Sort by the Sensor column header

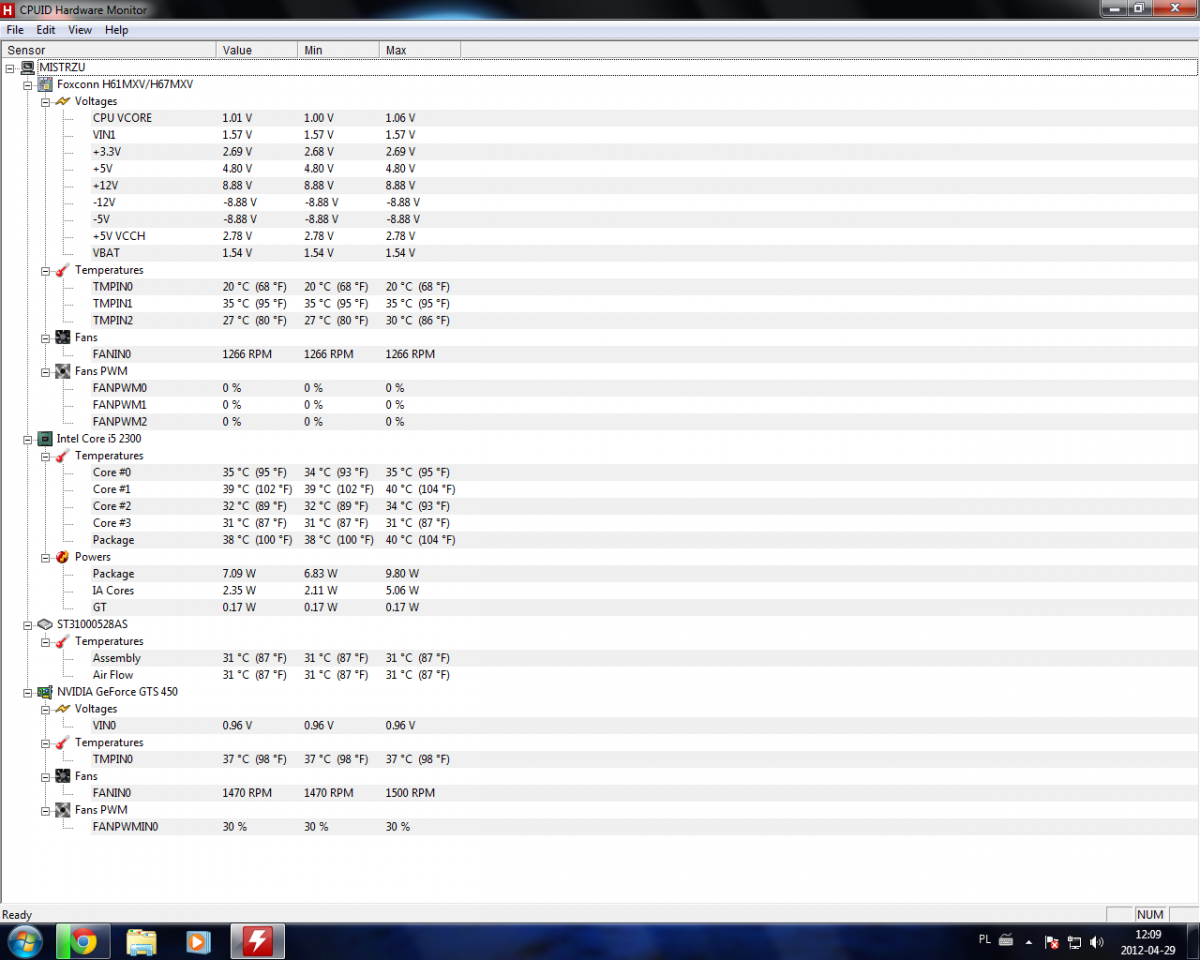[x=108, y=50]
